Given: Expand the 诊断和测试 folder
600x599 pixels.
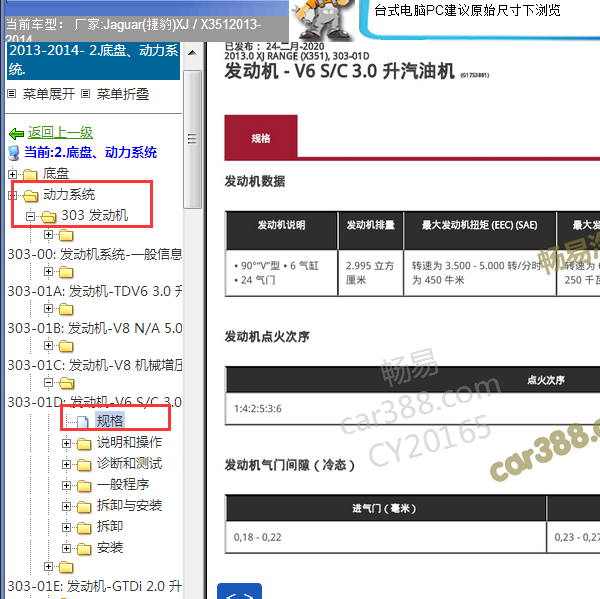Looking at the screenshot, I should click(67, 464).
